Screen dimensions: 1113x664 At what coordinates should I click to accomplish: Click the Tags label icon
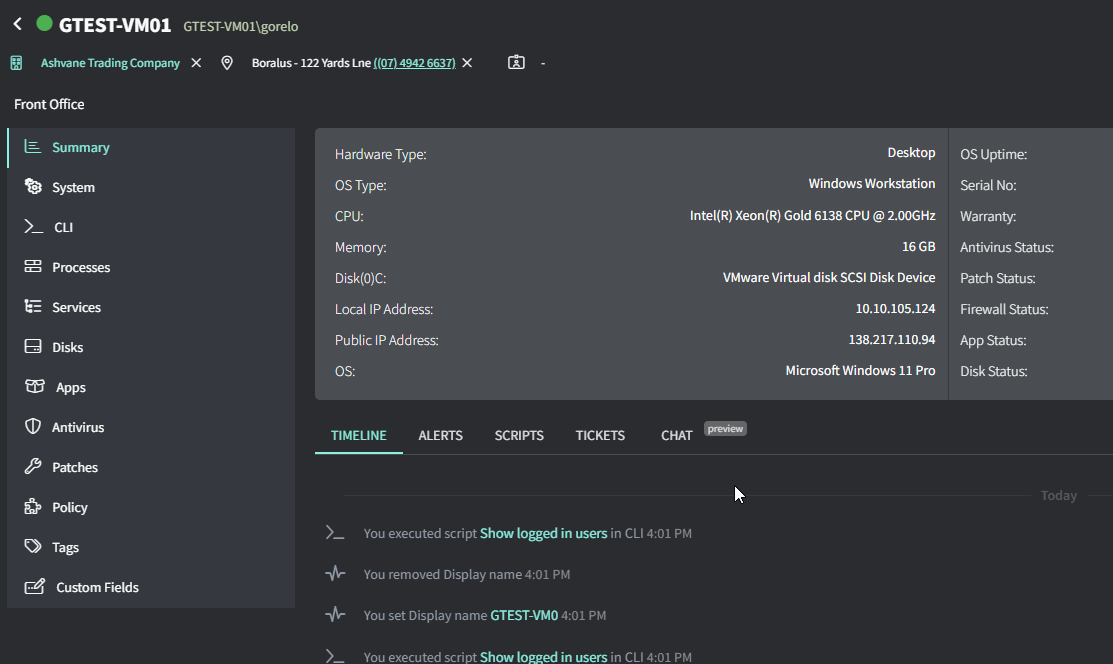33,547
